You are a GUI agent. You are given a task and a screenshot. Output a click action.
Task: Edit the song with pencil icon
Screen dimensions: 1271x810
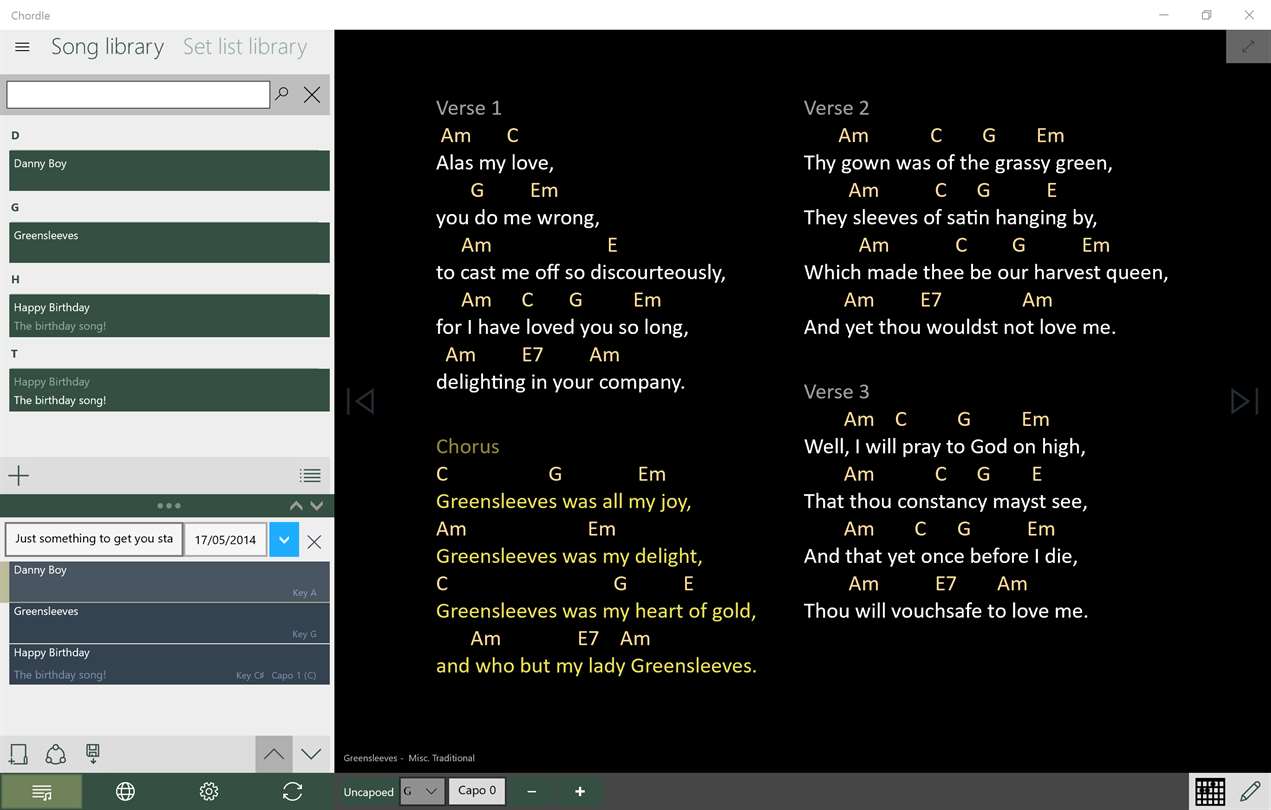(x=1250, y=791)
